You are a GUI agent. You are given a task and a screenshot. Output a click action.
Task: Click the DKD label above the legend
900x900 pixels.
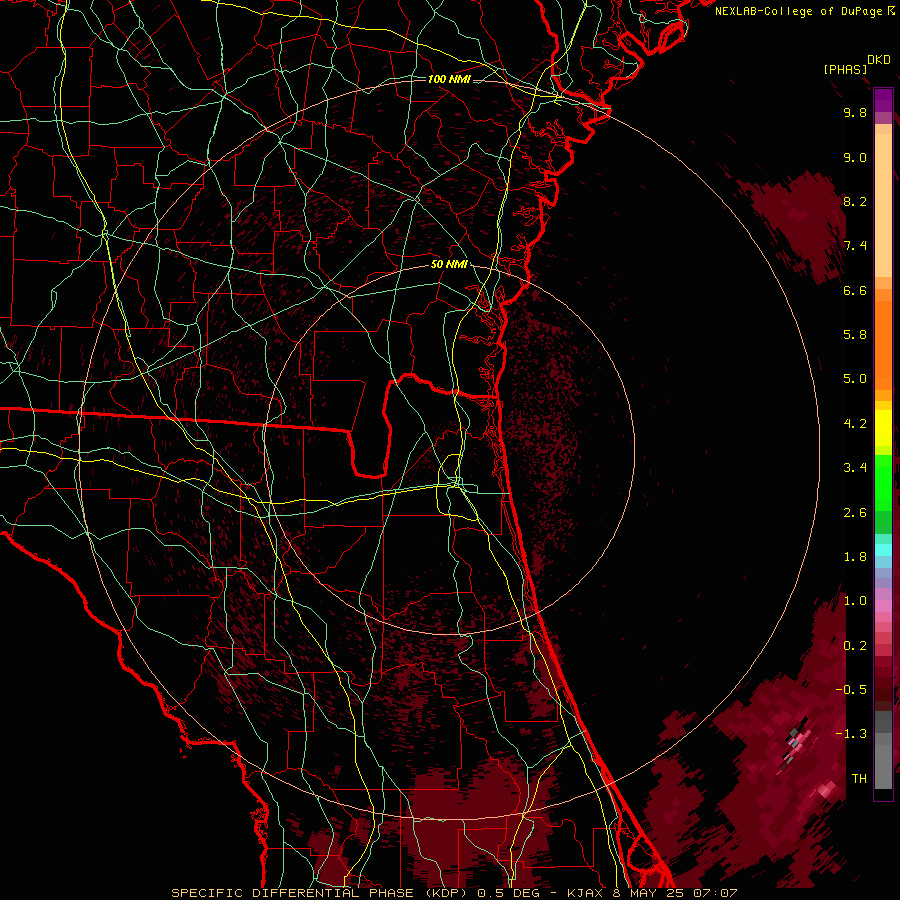(879, 60)
